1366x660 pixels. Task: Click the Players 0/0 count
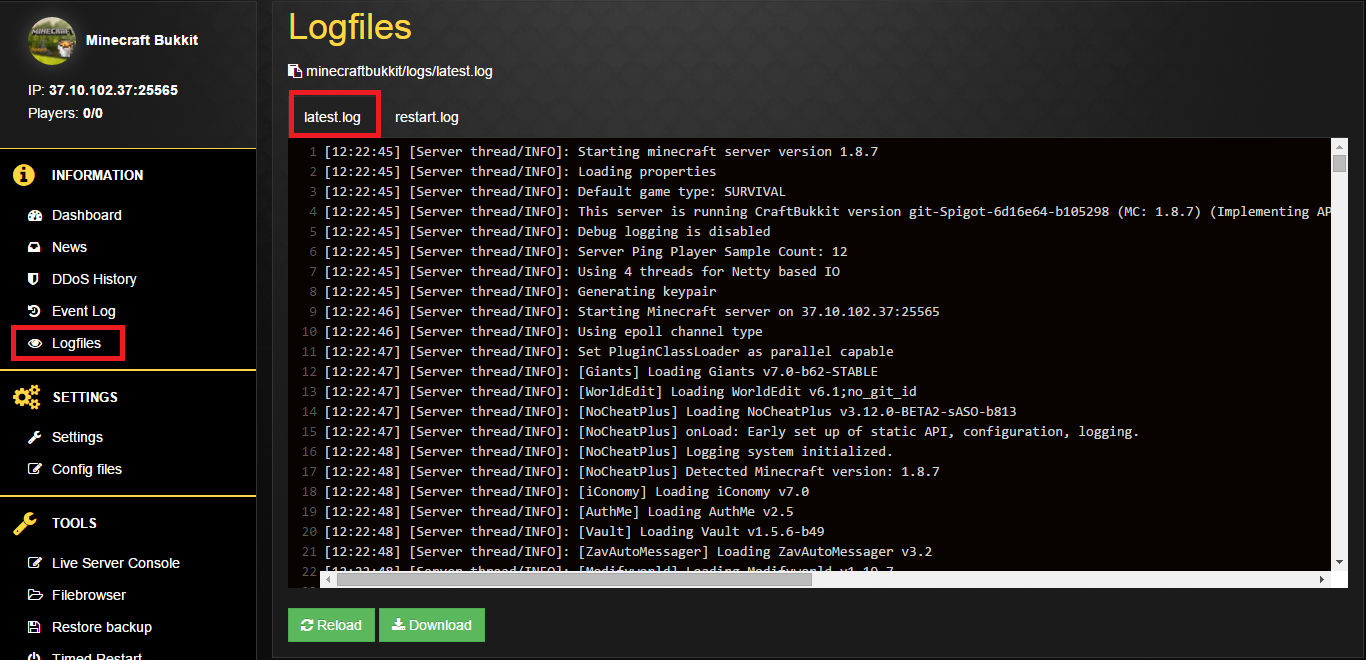[x=65, y=113]
